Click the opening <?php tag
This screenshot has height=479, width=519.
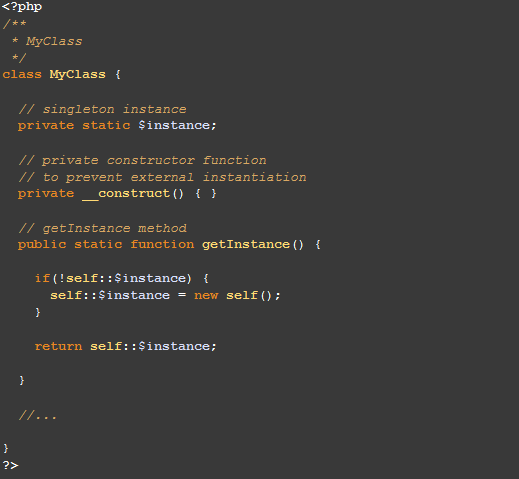click(22, 7)
